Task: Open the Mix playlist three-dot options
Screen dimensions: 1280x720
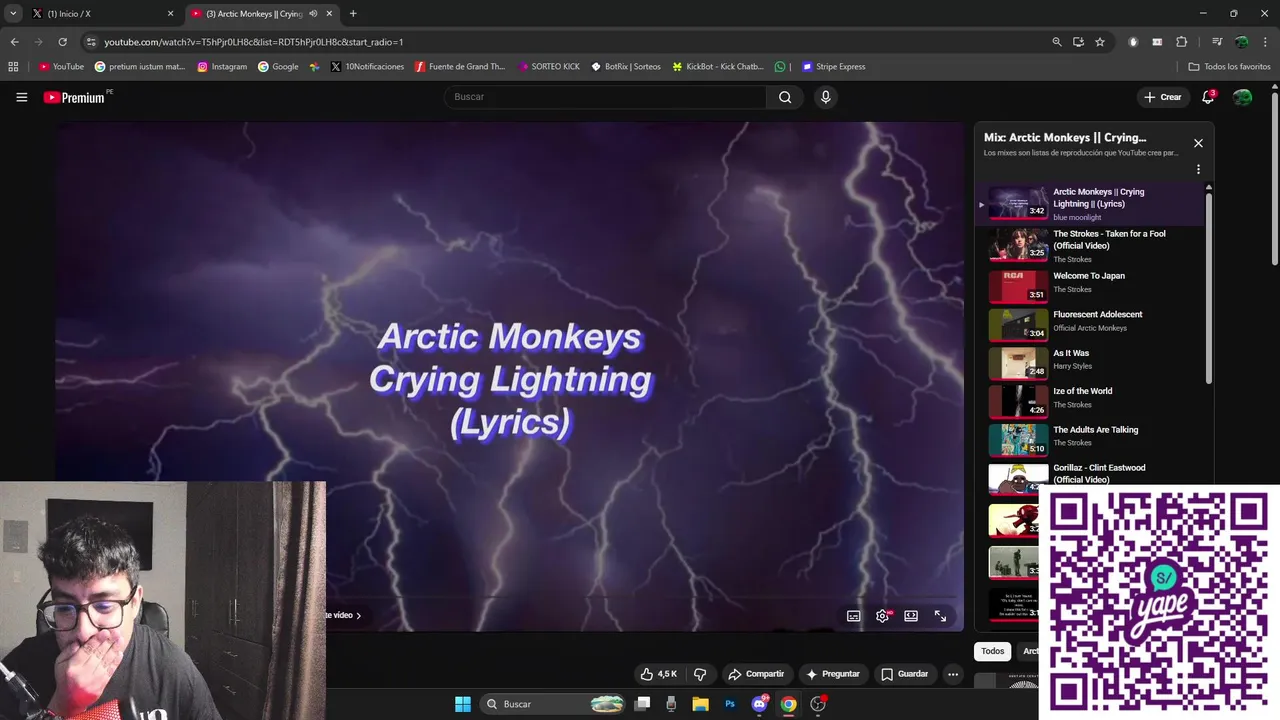Action: 1198,170
